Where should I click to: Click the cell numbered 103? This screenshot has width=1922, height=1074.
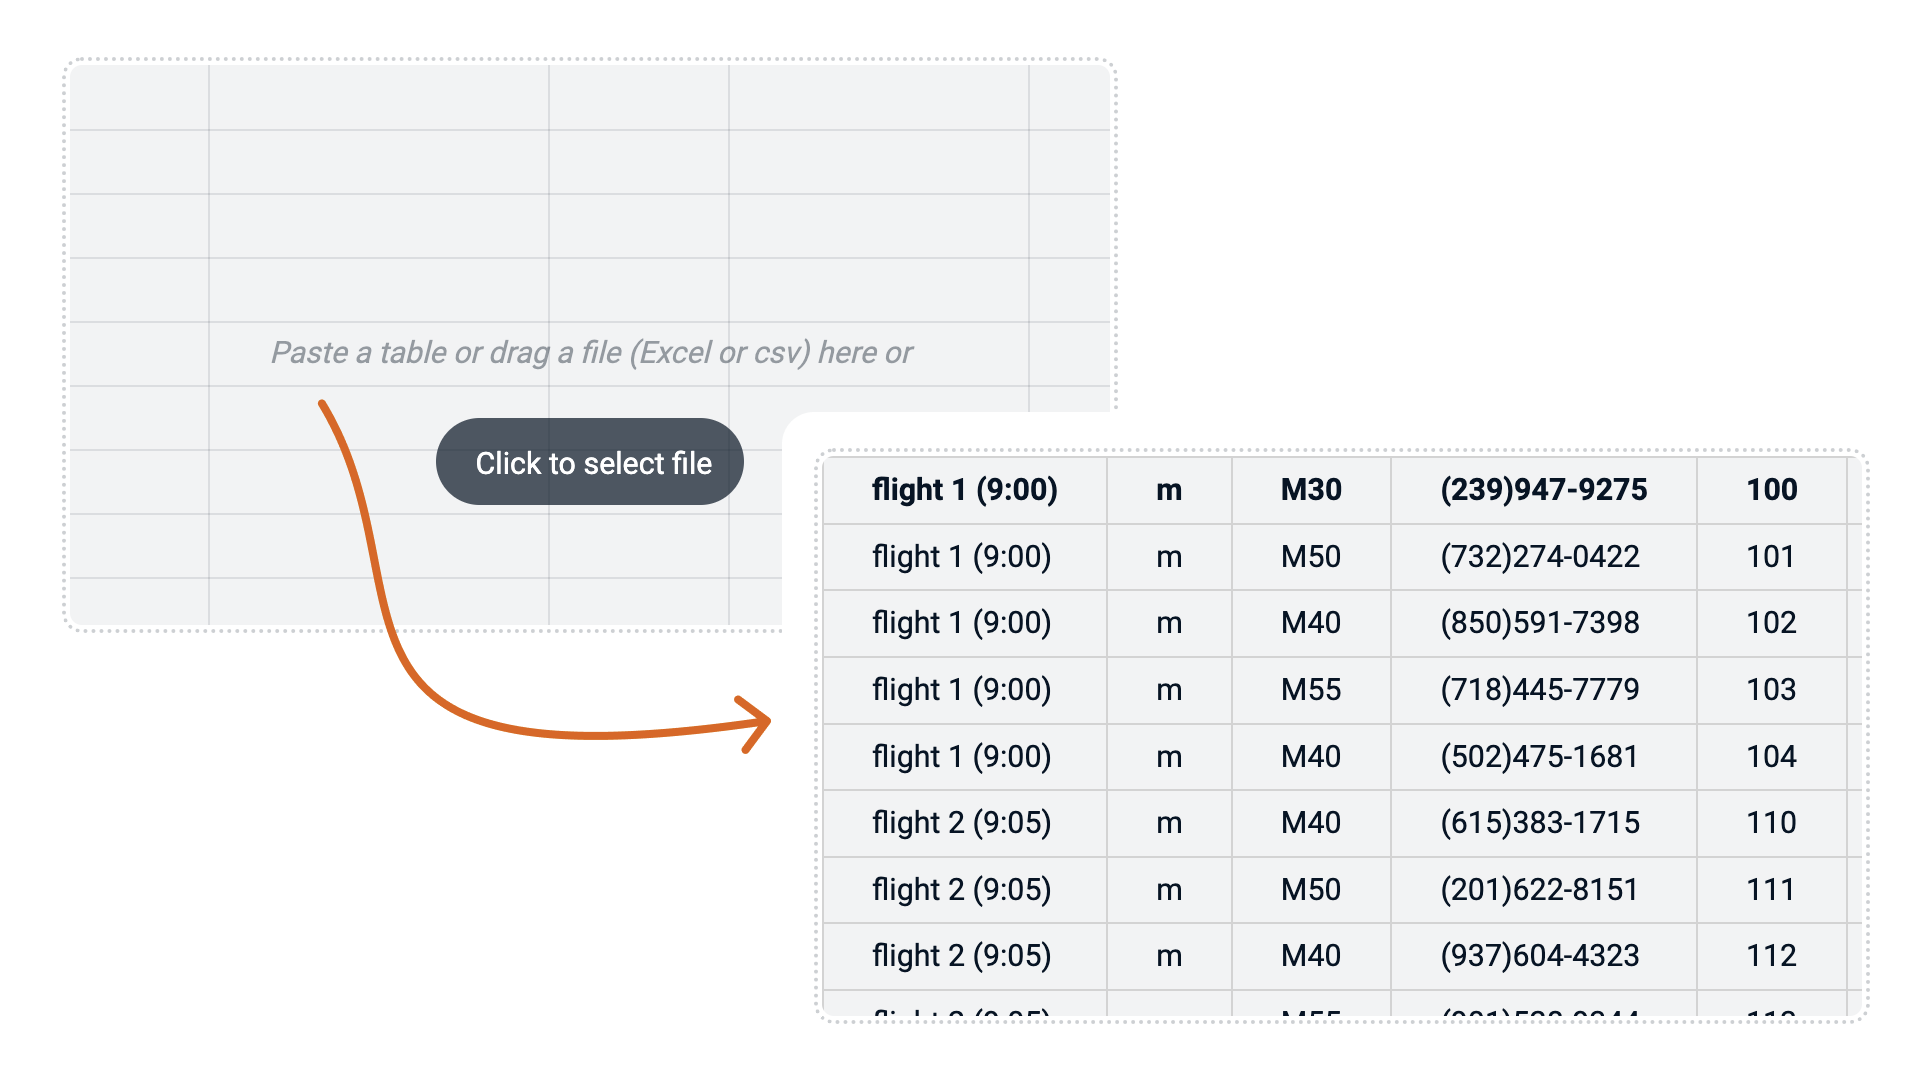1770,690
